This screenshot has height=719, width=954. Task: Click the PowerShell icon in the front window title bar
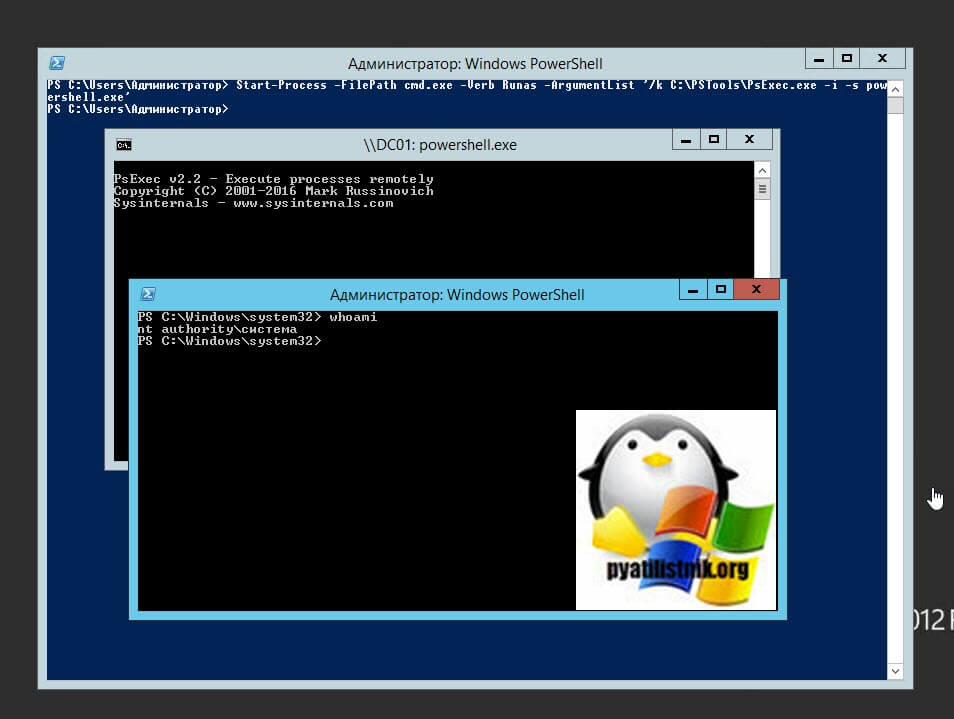(148, 294)
